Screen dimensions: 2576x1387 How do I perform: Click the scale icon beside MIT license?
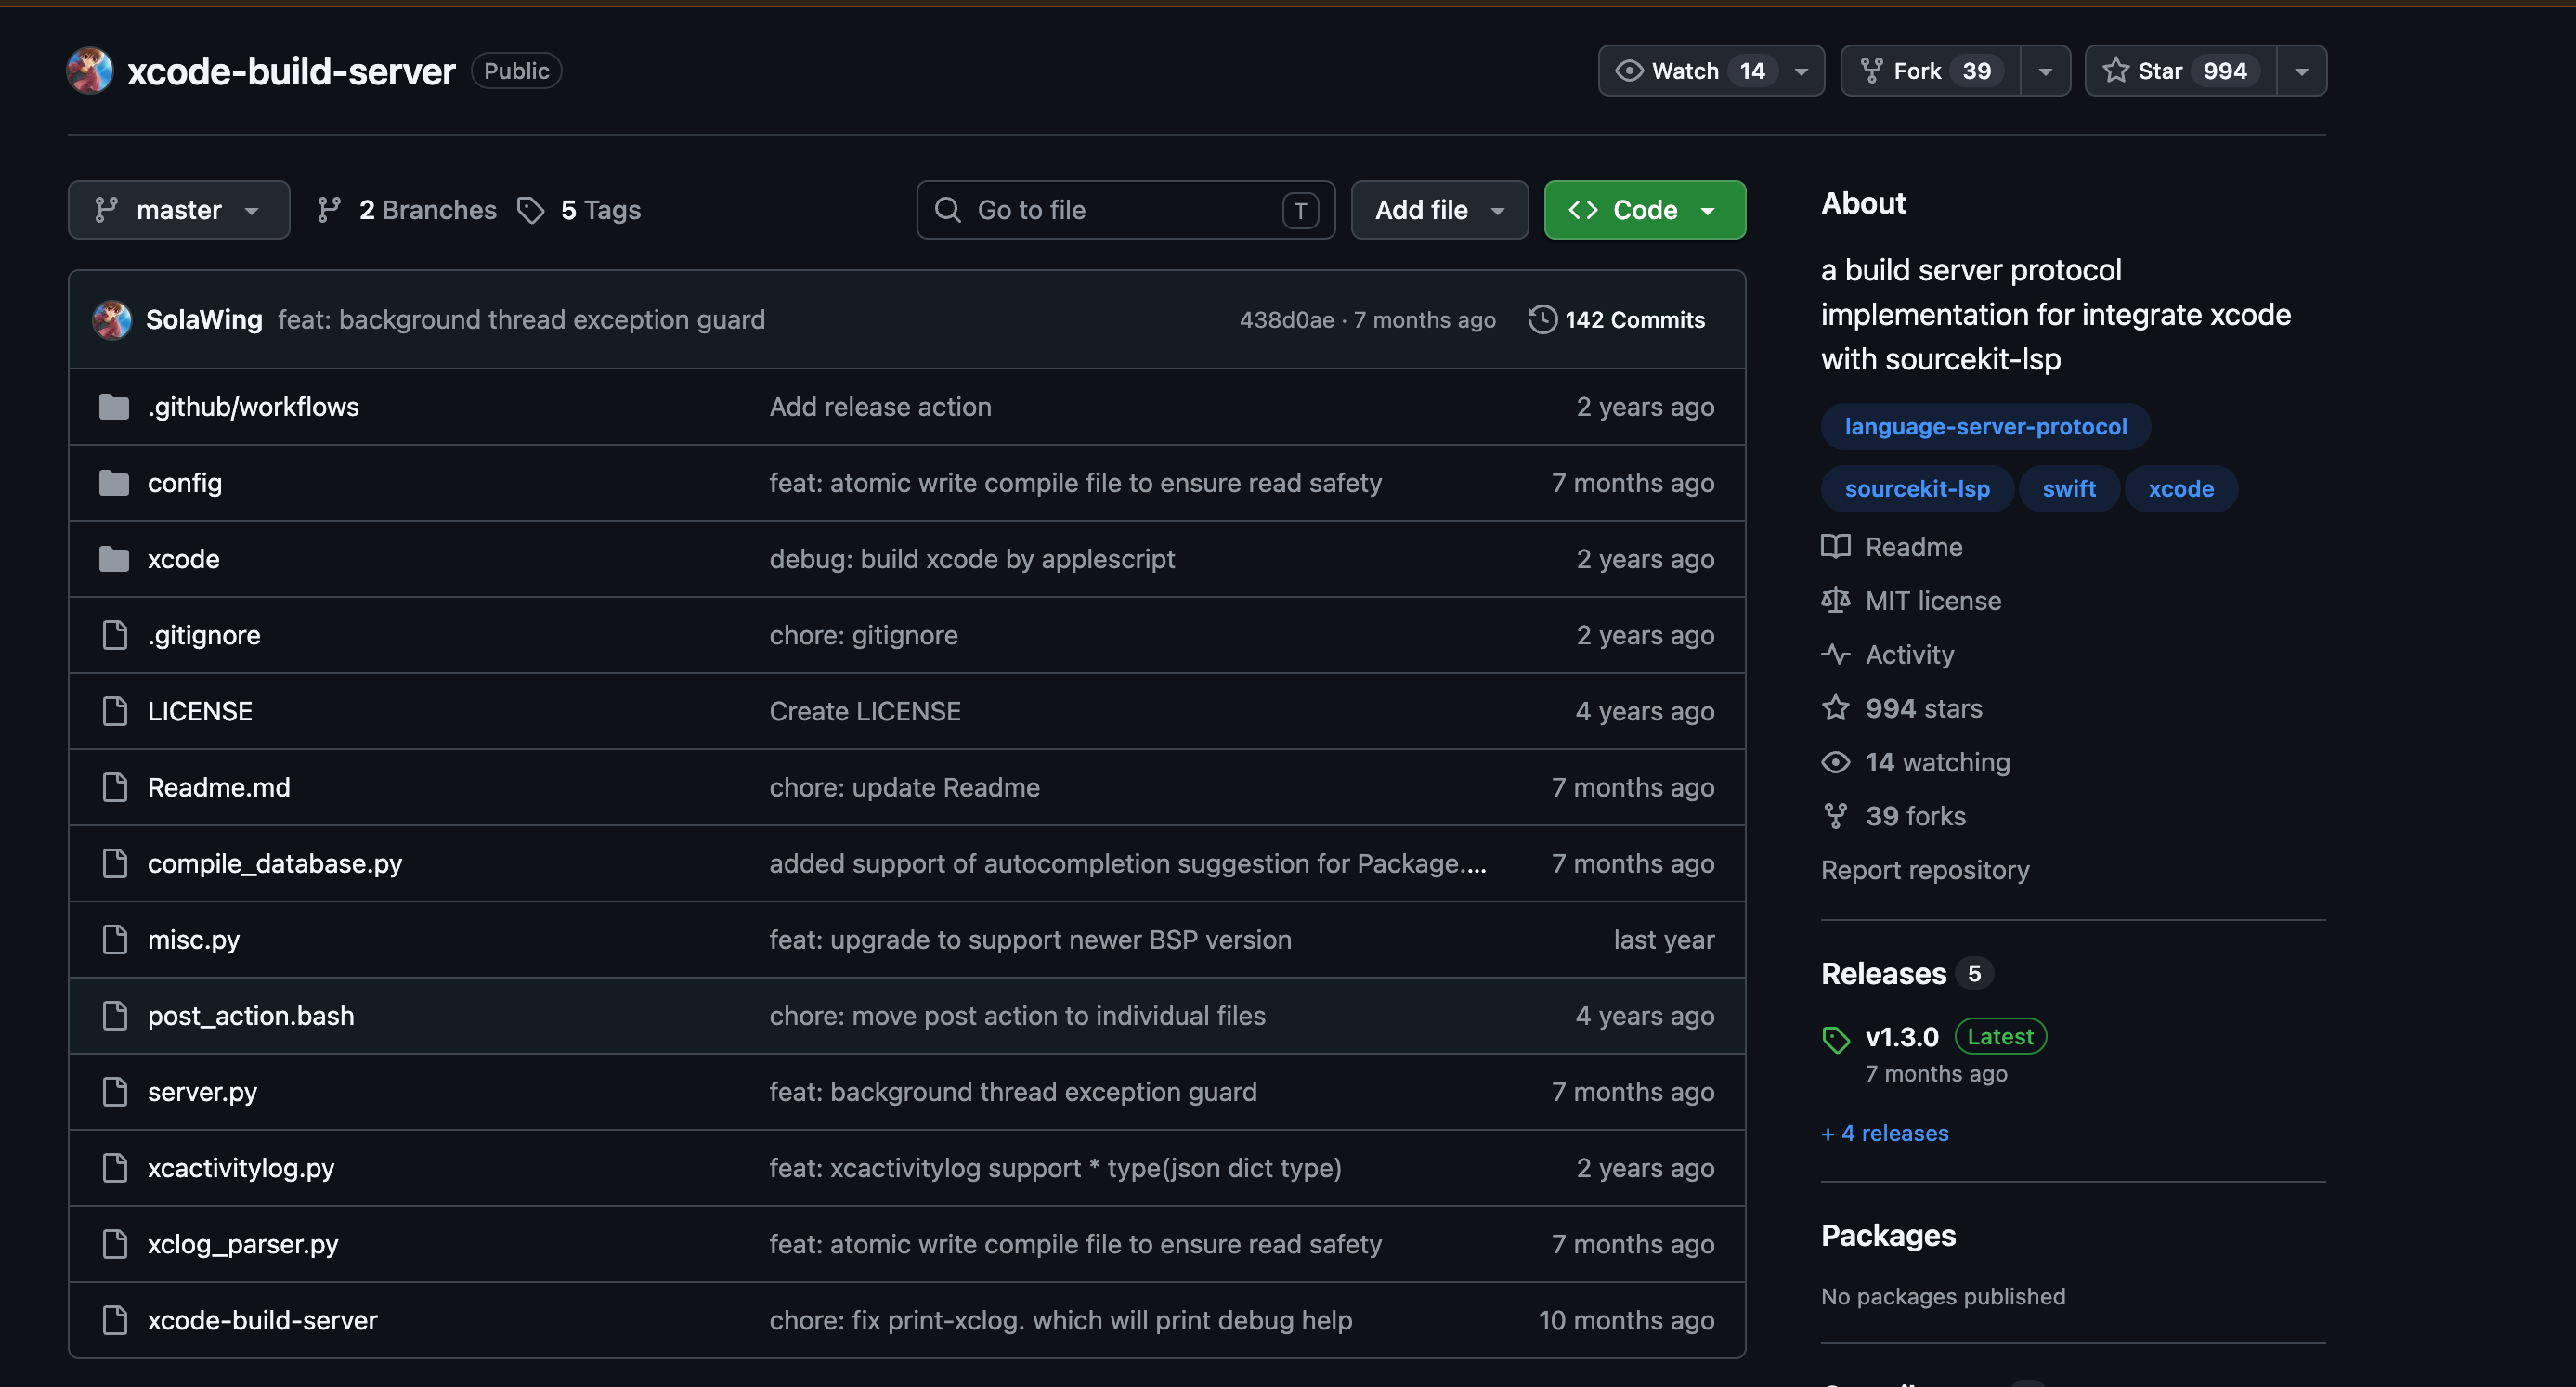(1836, 600)
